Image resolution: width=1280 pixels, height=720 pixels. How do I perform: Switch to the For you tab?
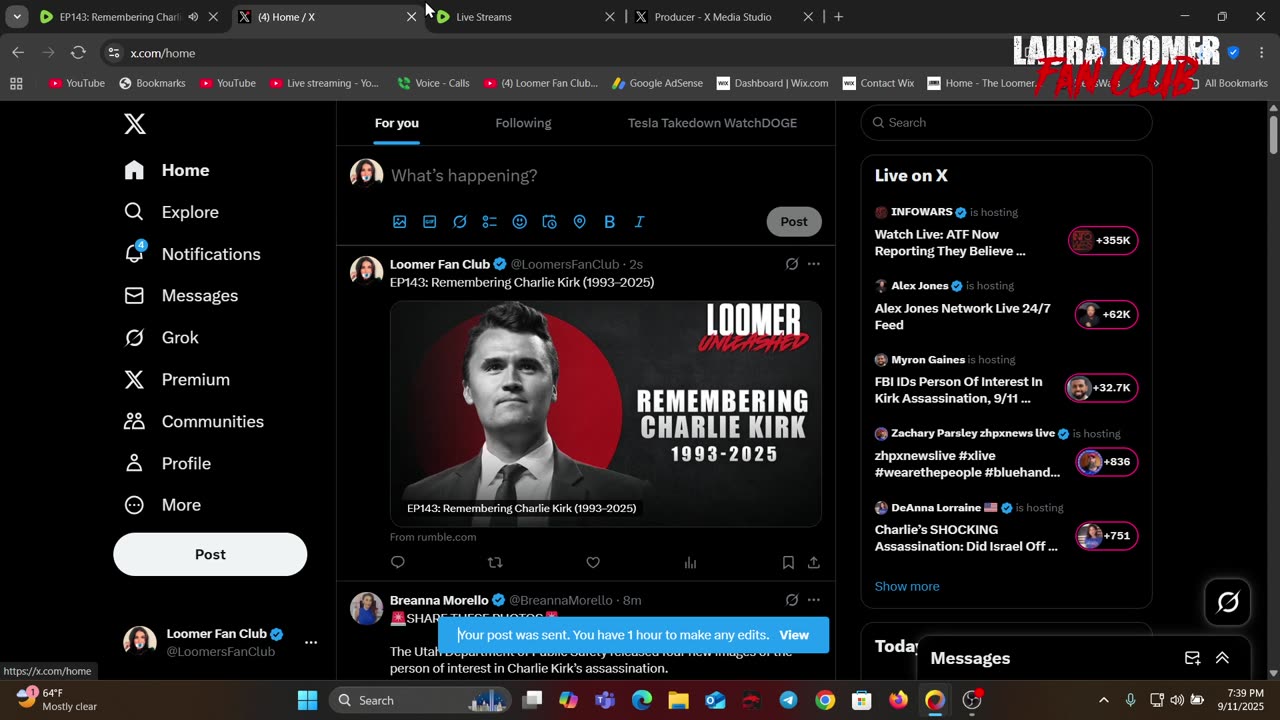coord(397,123)
